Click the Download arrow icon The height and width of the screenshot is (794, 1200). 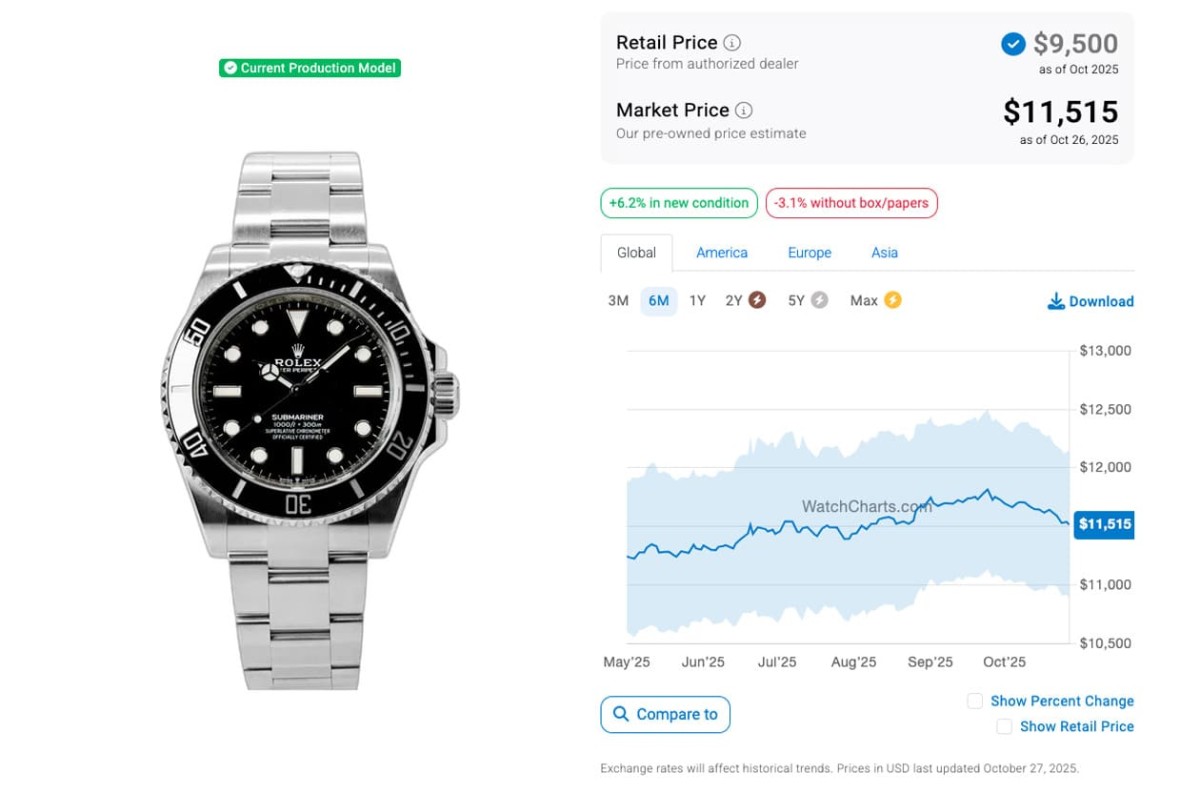click(1056, 301)
